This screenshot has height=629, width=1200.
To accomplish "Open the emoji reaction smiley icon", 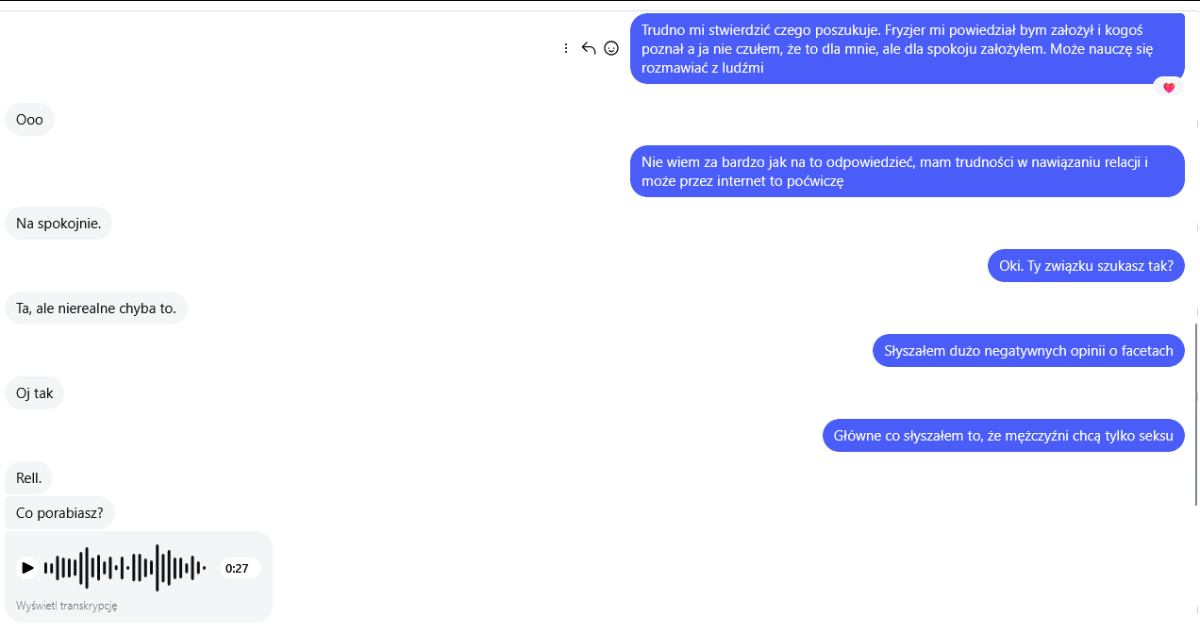I will click(x=611, y=48).
